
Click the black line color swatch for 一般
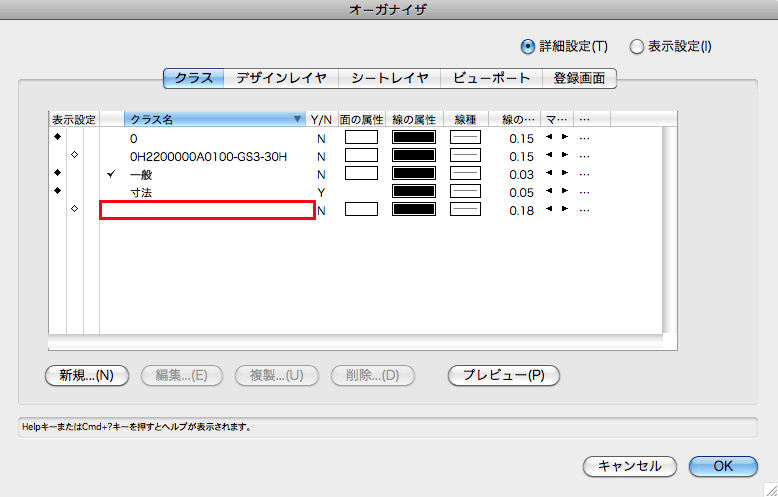pyautogui.click(x=414, y=174)
